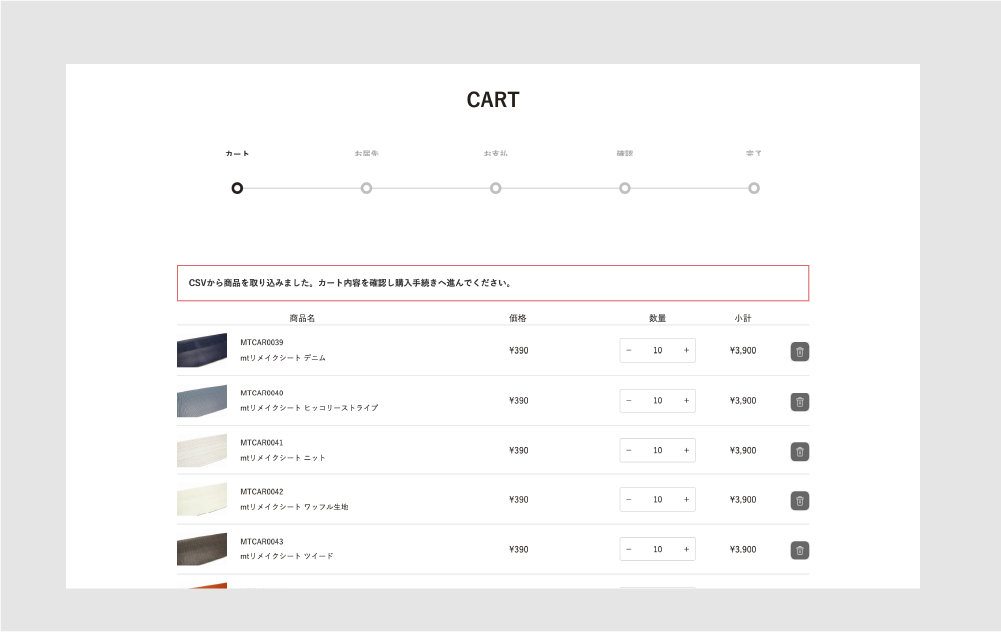Open the MTCAR0039 denim product thumbnail
The image size is (1001, 632).
[x=202, y=351]
